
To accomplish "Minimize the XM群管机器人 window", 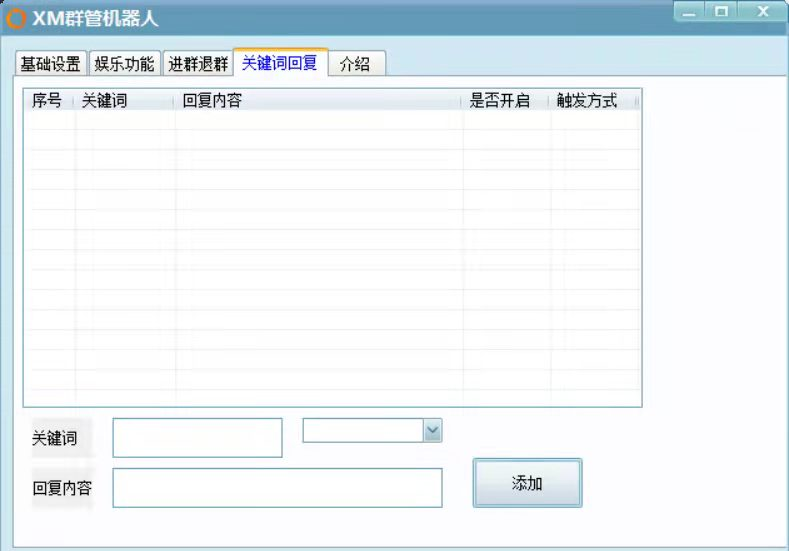I will [689, 12].
